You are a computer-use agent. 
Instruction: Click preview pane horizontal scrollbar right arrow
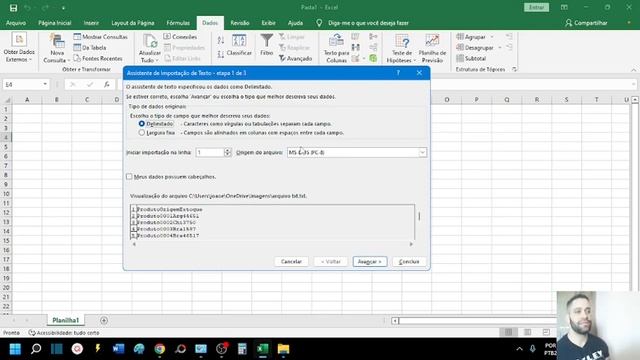pyautogui.click(x=411, y=244)
